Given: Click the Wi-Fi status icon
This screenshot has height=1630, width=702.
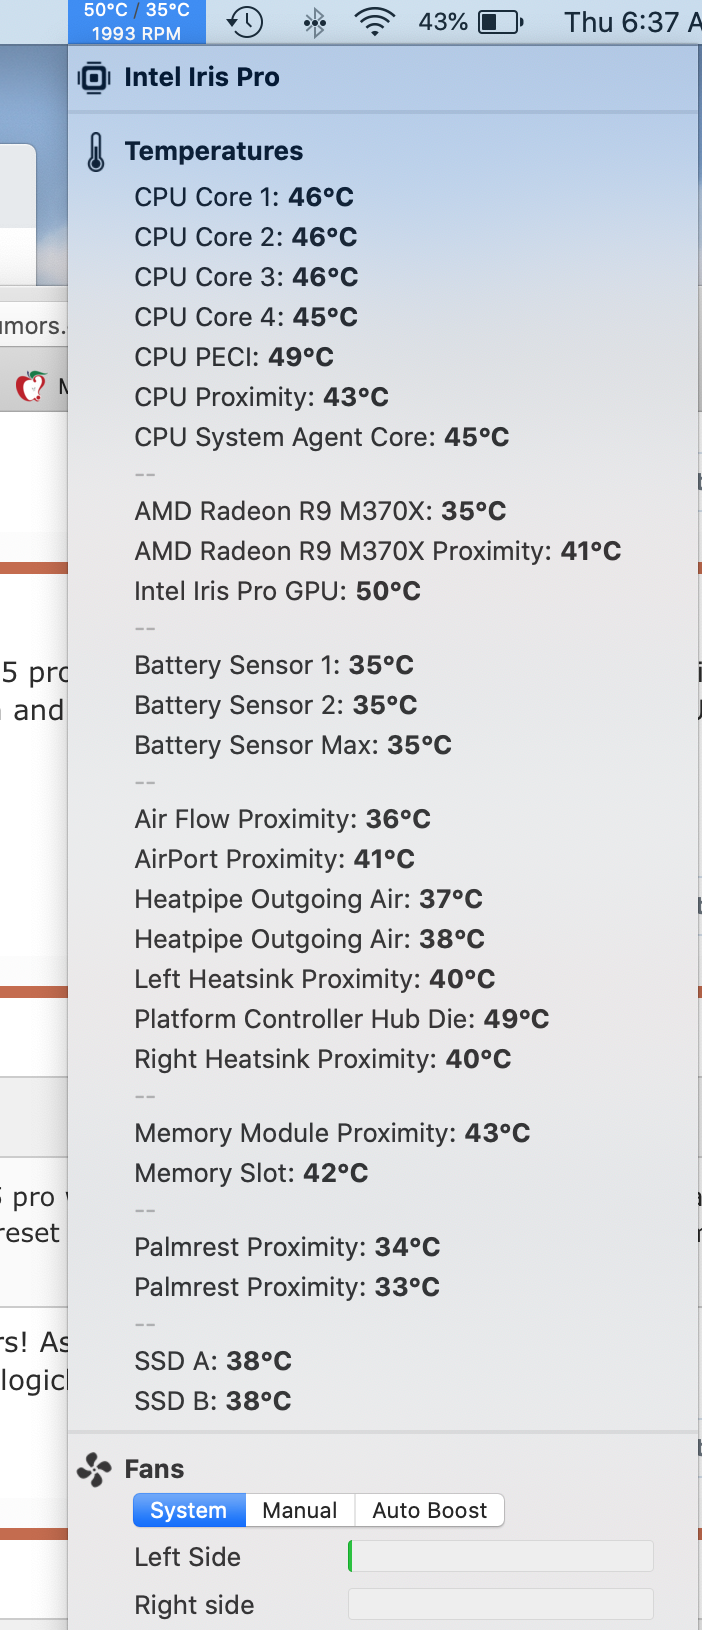Looking at the screenshot, I should (375, 22).
